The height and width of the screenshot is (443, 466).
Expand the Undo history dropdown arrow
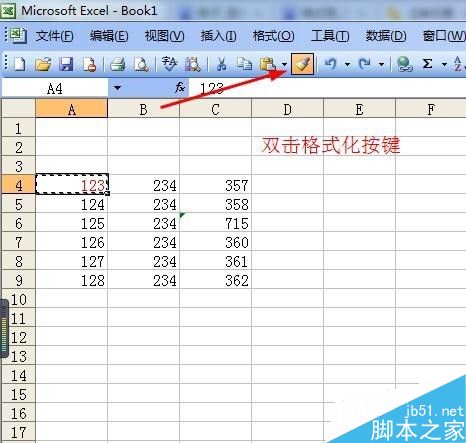[x=347, y=64]
